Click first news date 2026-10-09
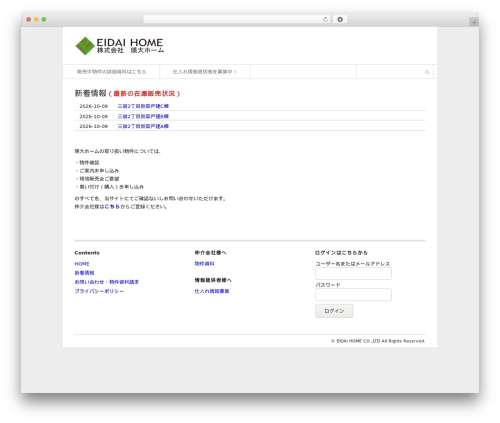 click(x=94, y=106)
